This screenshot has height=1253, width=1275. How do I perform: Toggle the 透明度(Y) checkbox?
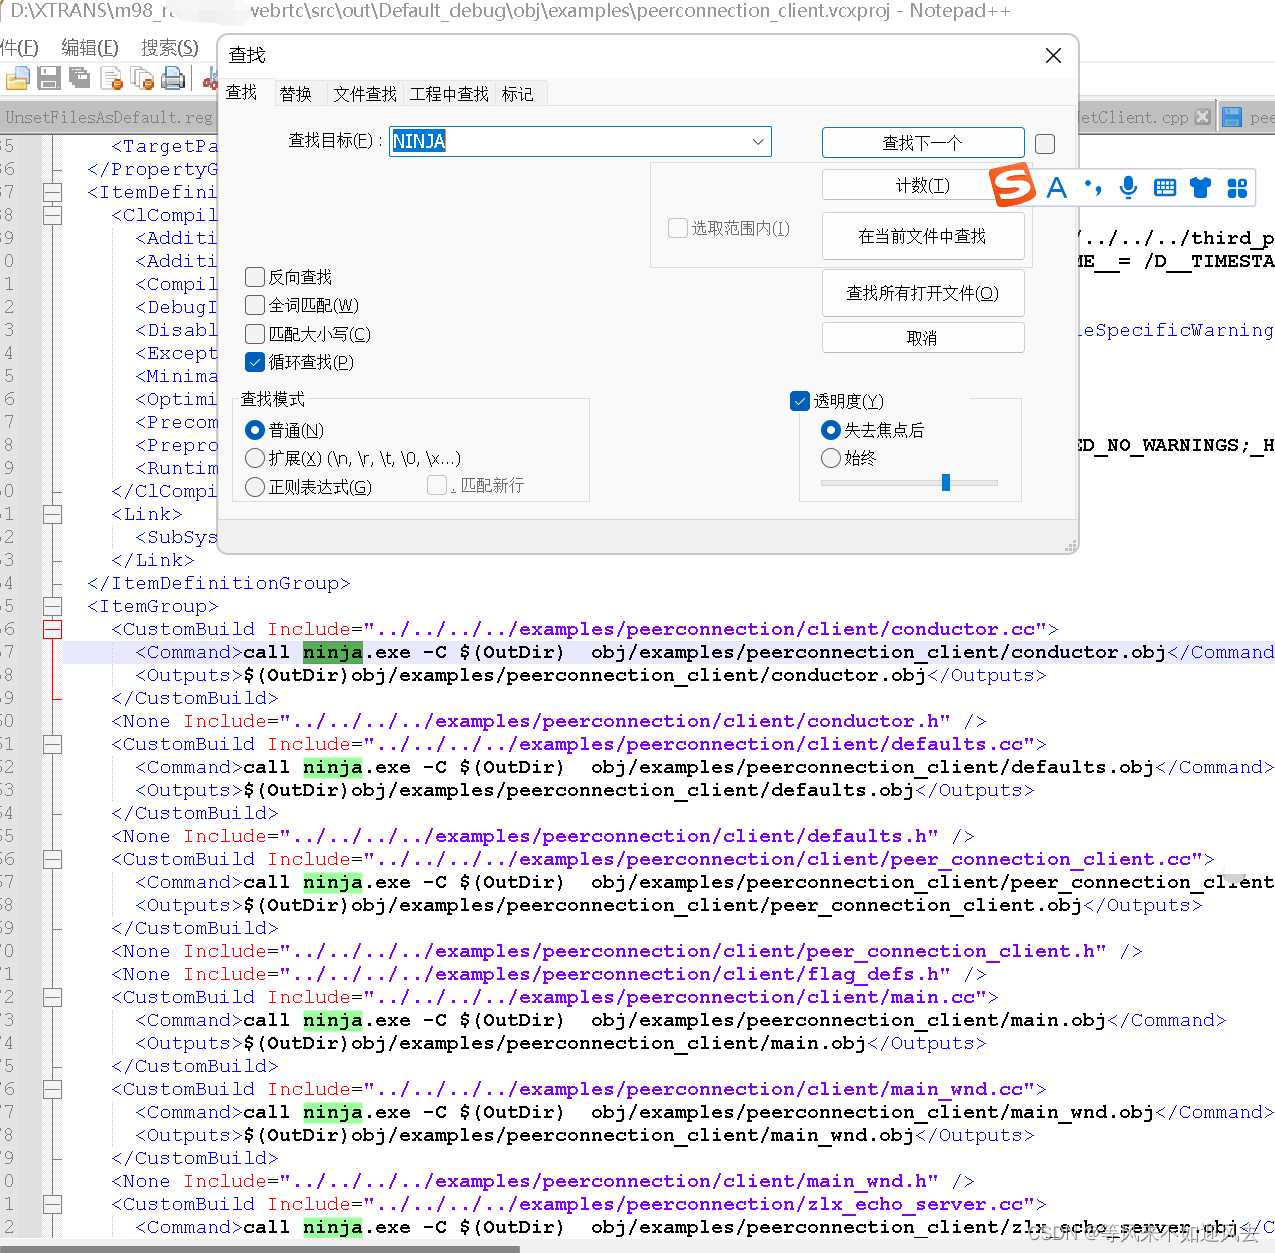coord(800,401)
